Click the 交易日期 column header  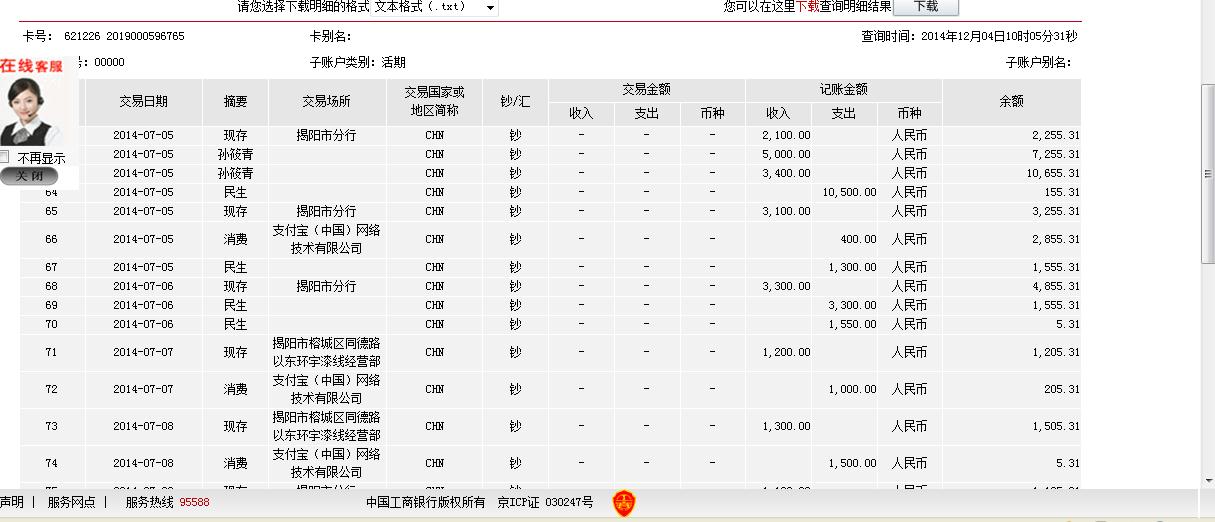pos(143,102)
